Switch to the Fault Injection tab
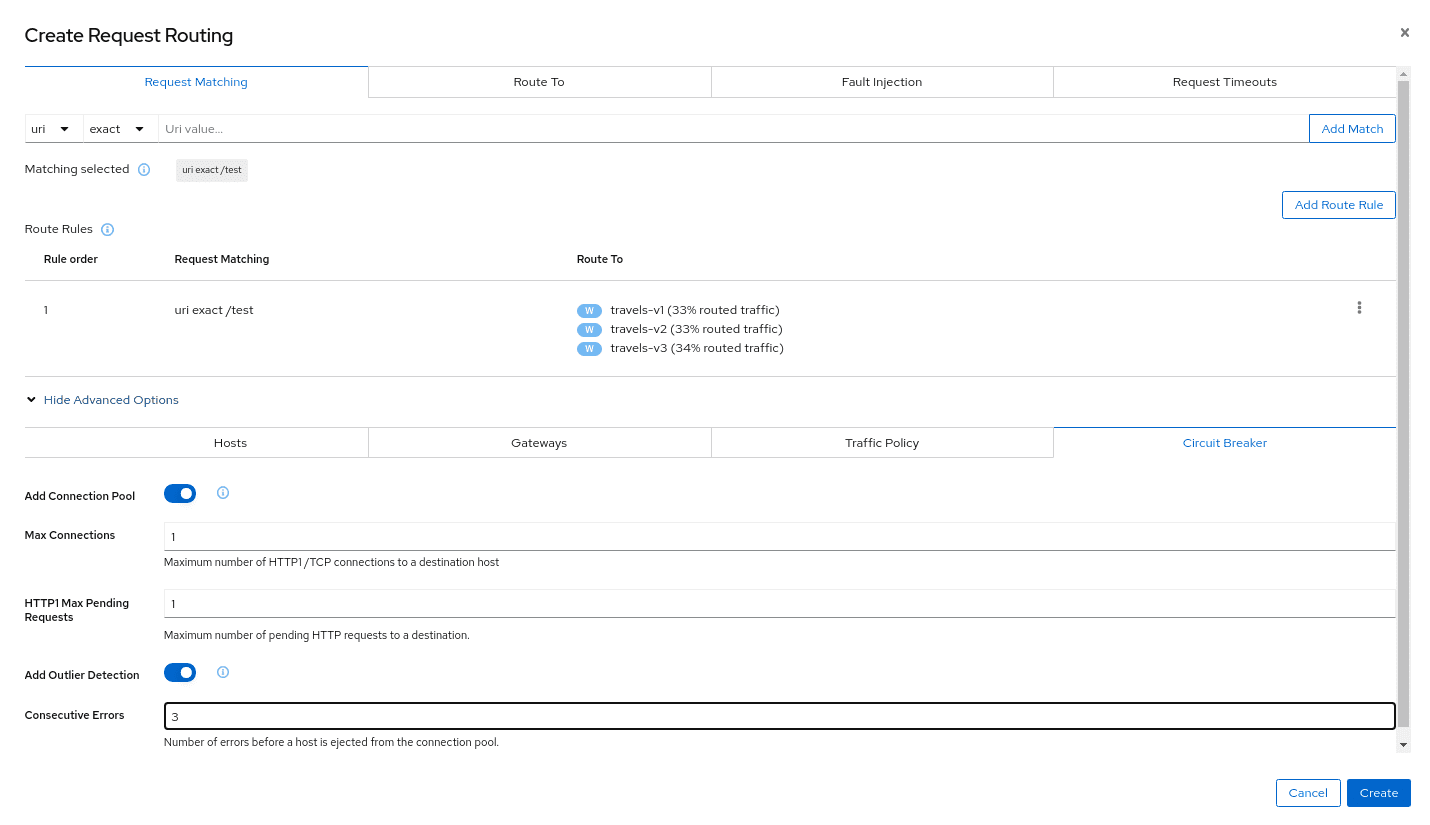Screen dimensions: 1430x825 881,82
